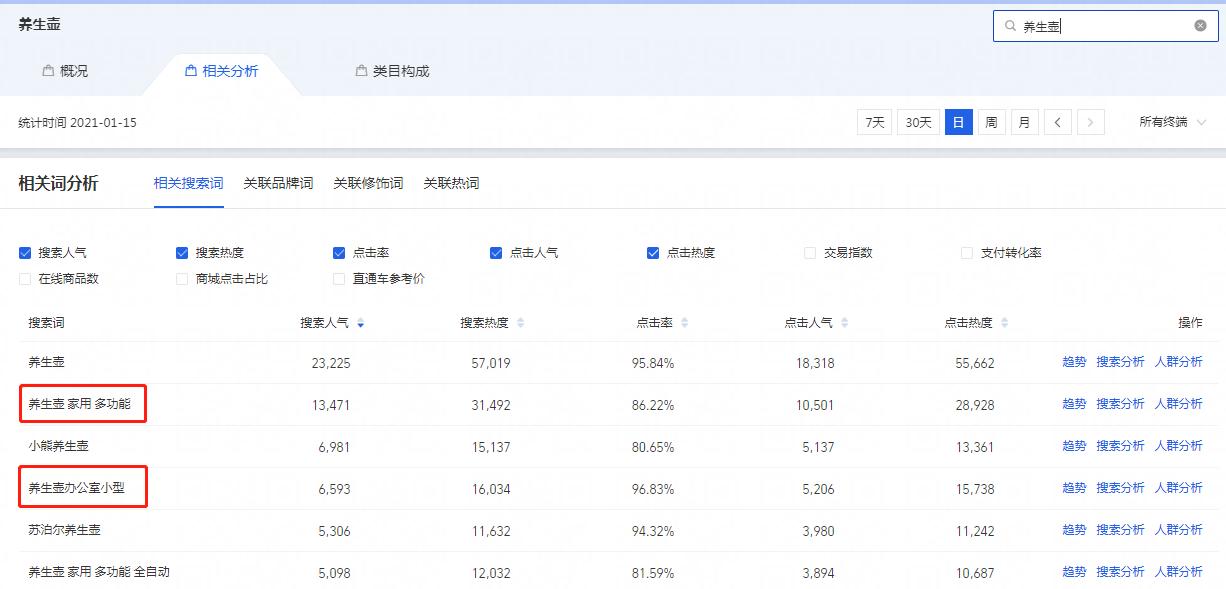Clear the search box with the X icon
1226x589 pixels.
(1200, 26)
